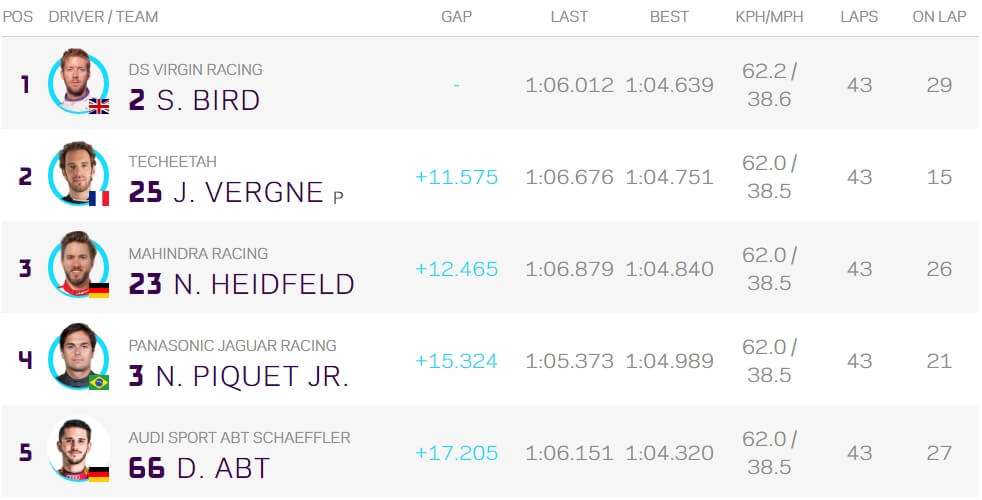This screenshot has height=500, width=982.
Task: Select the DS VIRGIN RACING team label
Action: coord(195,70)
